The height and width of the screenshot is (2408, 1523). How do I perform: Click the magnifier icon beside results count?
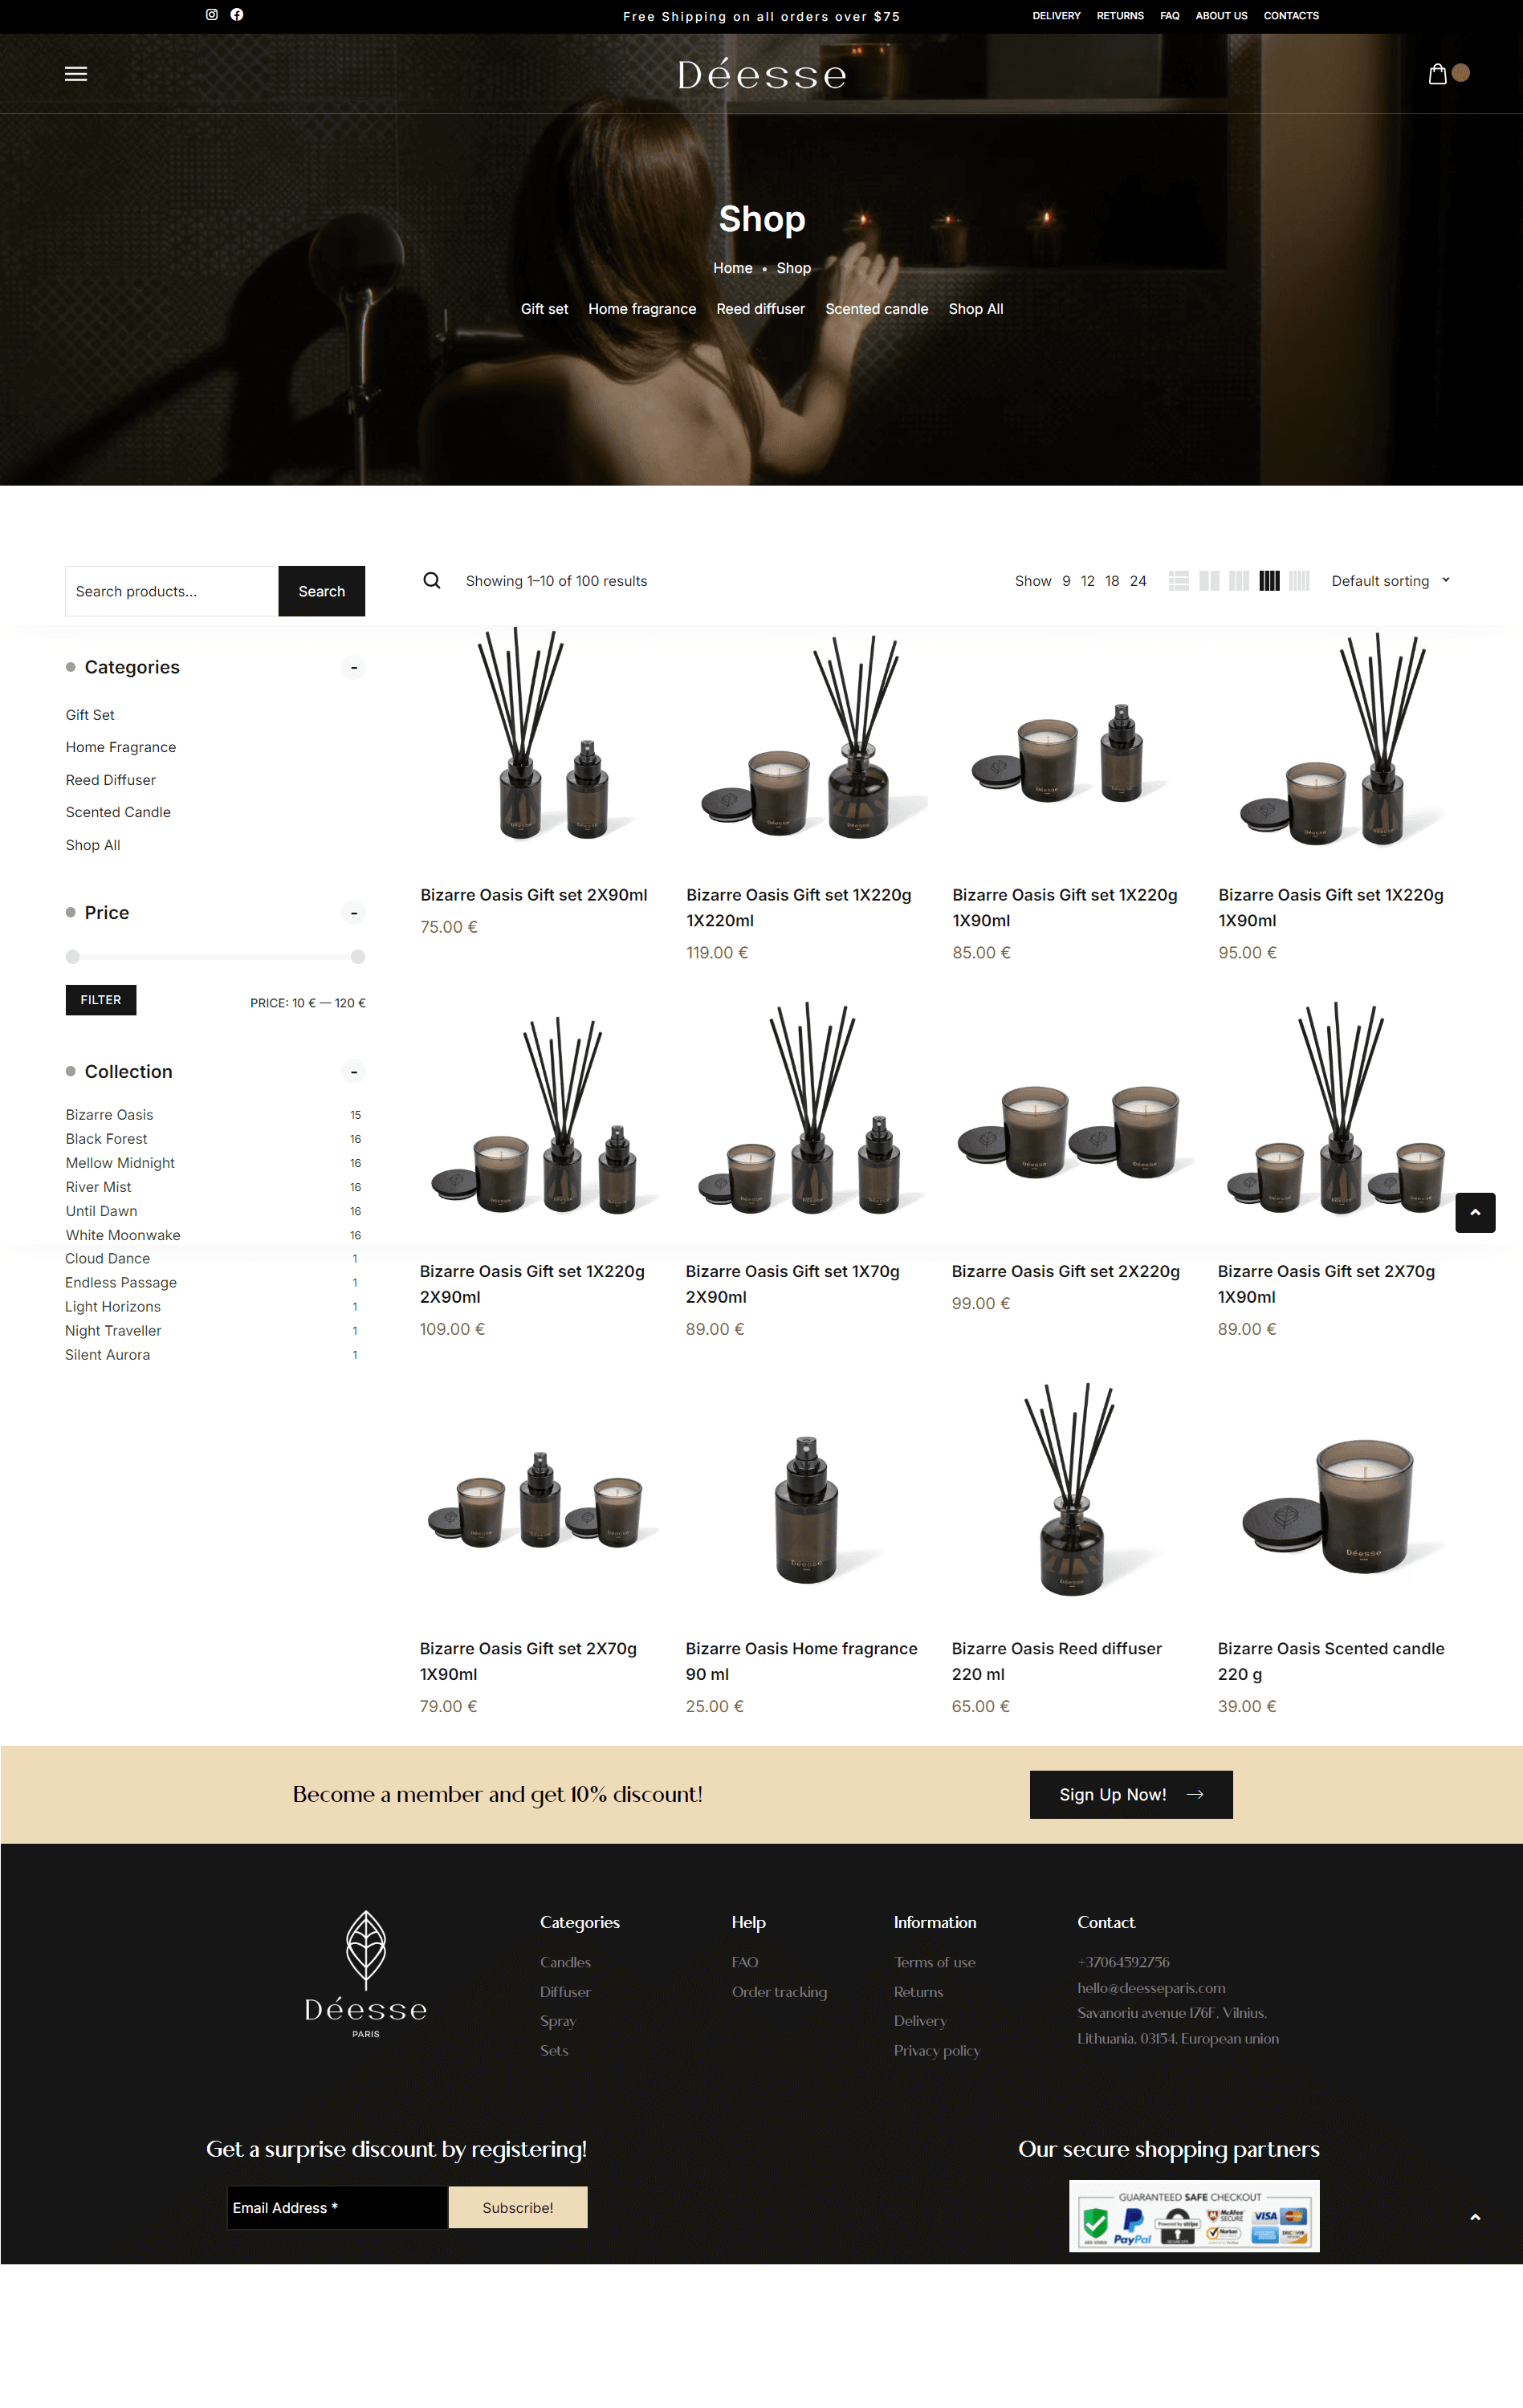point(432,581)
